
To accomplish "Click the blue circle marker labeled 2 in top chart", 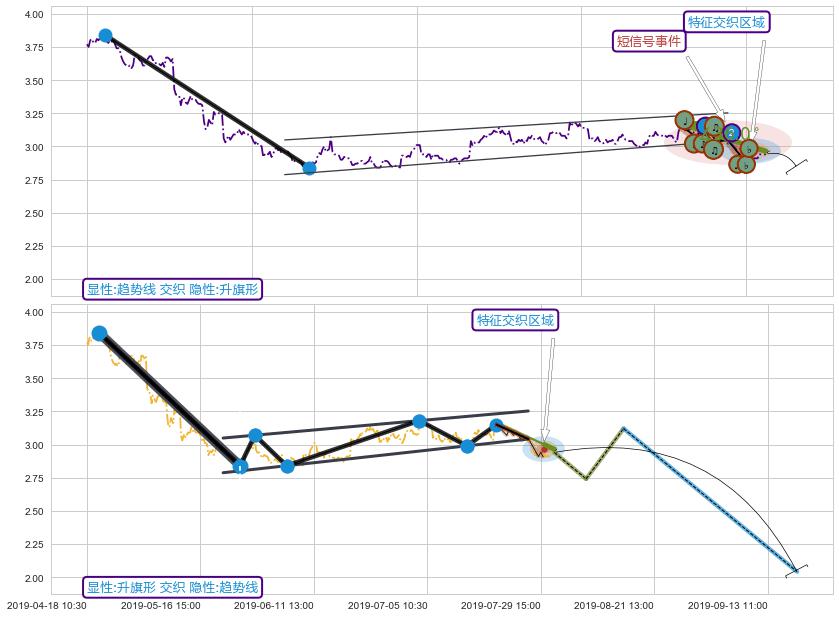I will (732, 132).
